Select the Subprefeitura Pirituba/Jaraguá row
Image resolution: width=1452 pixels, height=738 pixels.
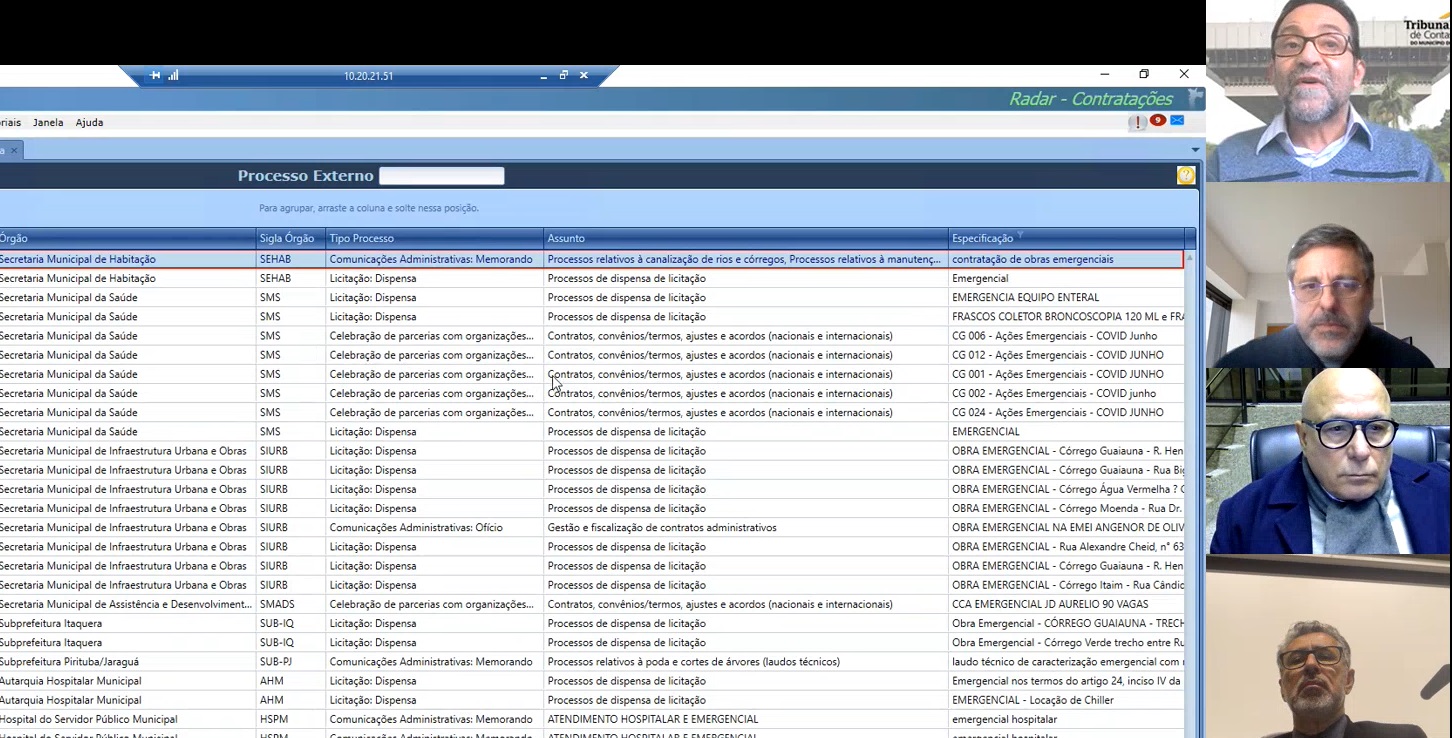coord(70,662)
